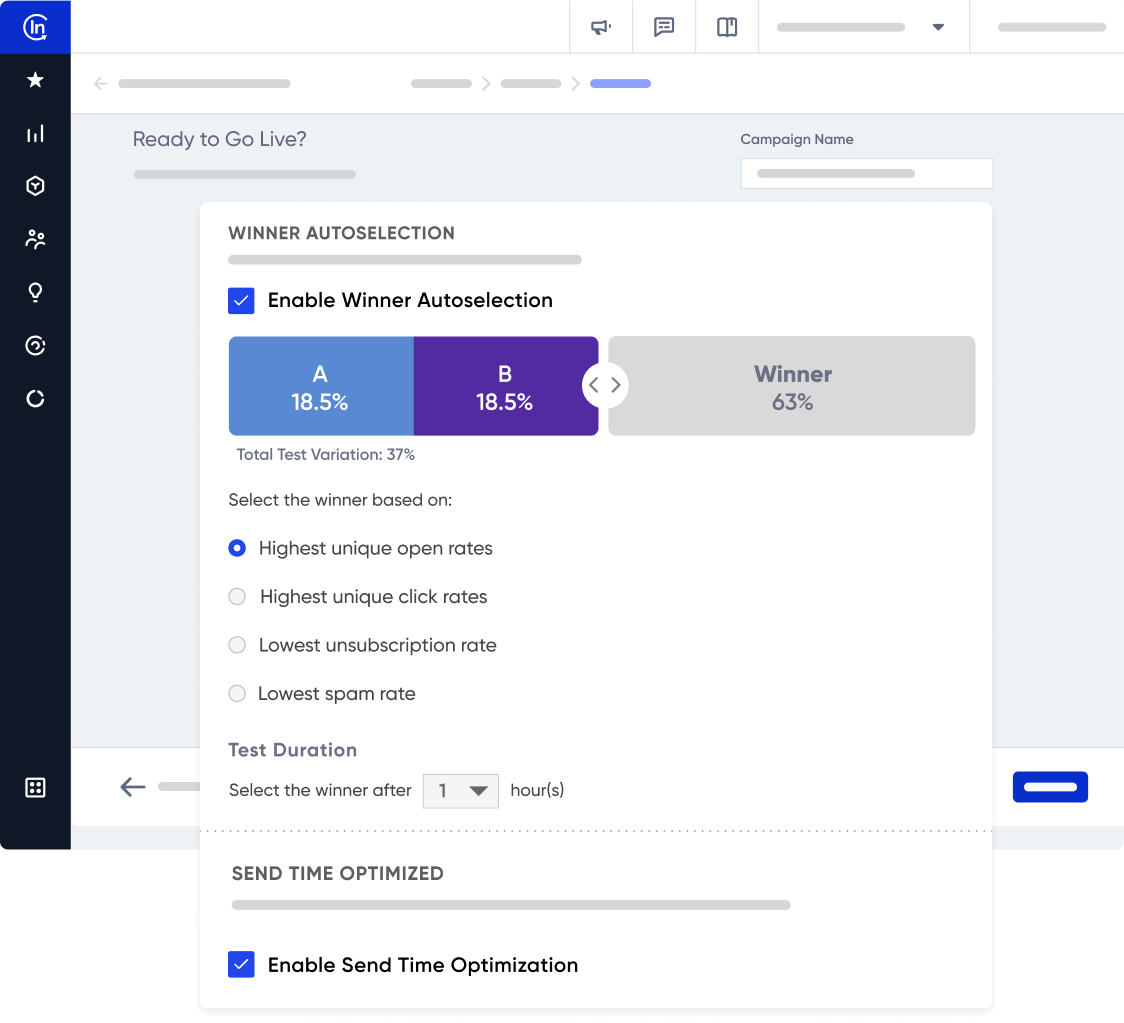Toggle Enable Send Time Optimization checkbox
This screenshot has height=1023, width=1124.
pyautogui.click(x=241, y=965)
